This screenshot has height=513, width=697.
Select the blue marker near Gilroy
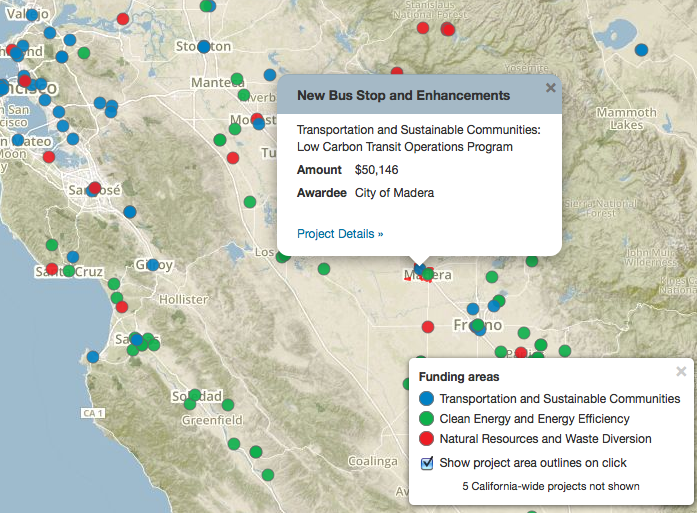coord(152,265)
